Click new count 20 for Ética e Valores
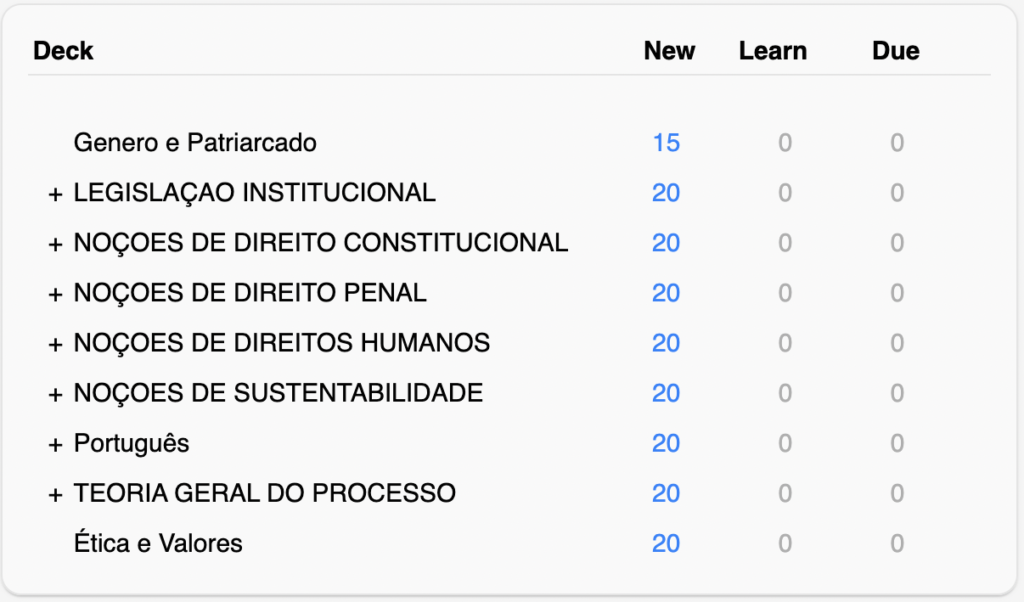The image size is (1024, 602). pyautogui.click(x=666, y=543)
